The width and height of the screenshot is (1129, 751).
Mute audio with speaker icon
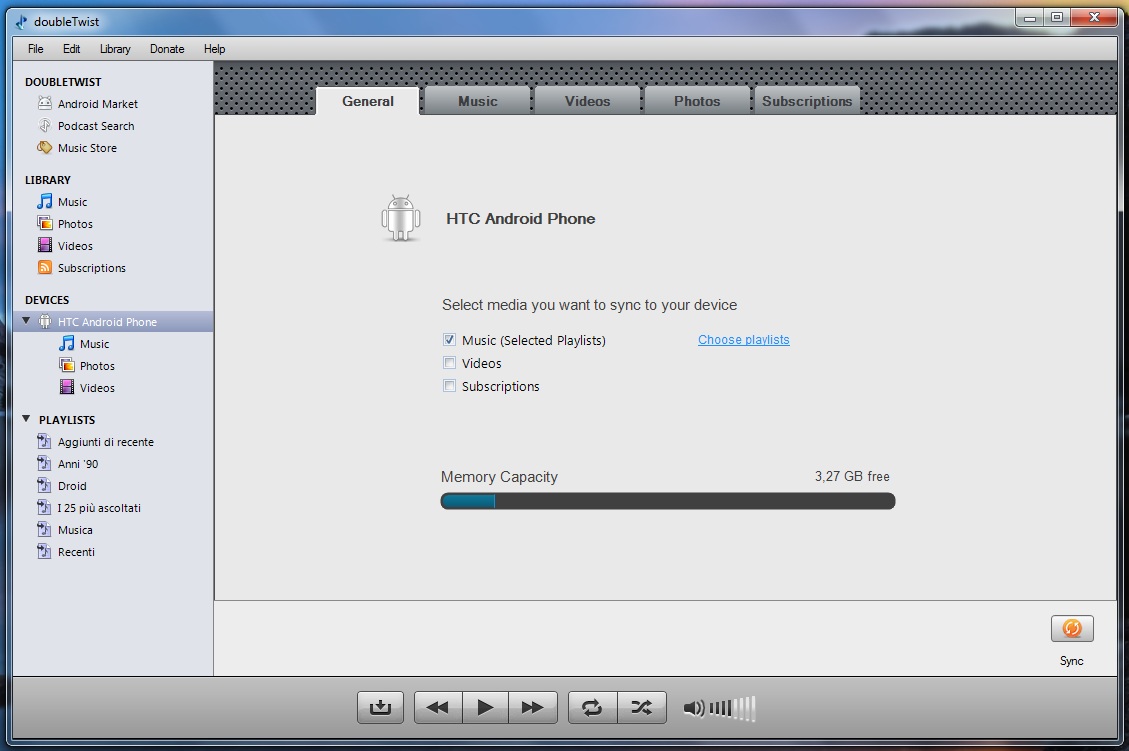(693, 709)
